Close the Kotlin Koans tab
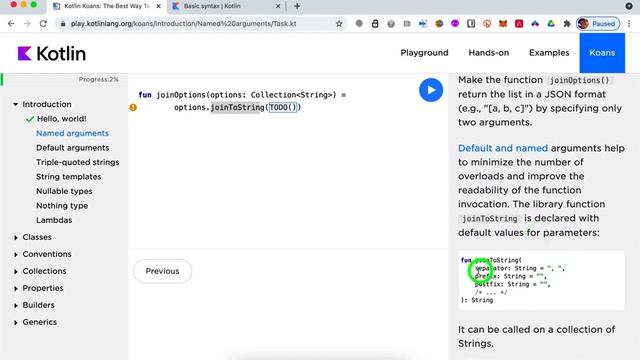Image resolution: width=640 pixels, height=360 pixels. pos(159,6)
